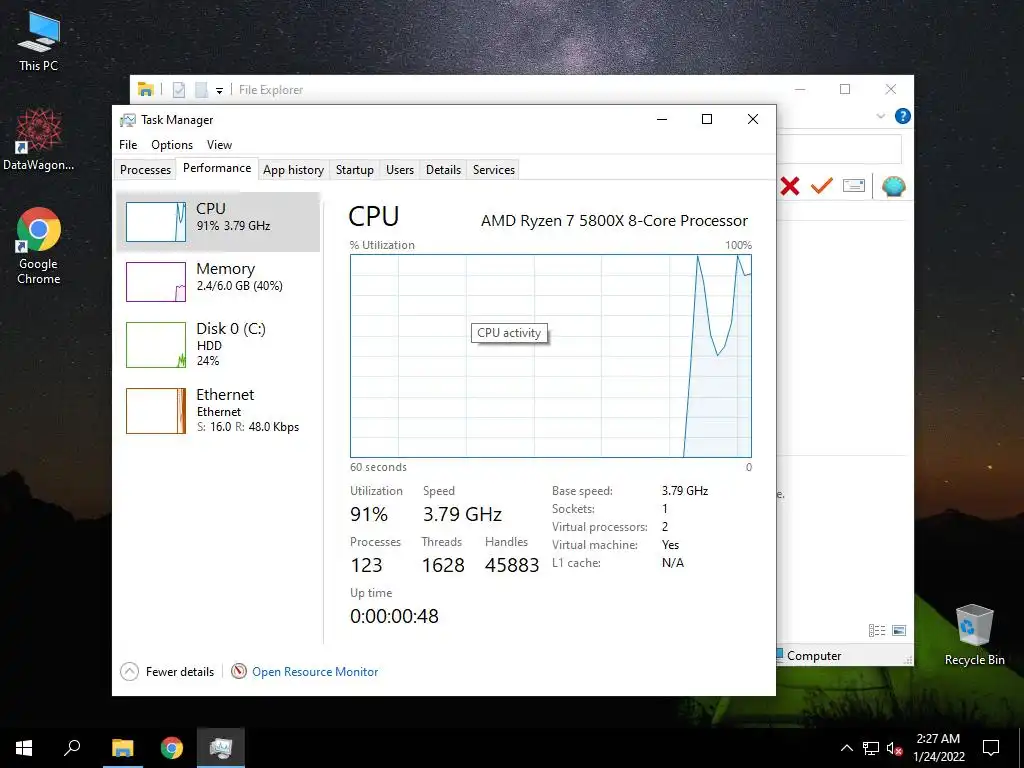Open the DataWagon desktop shortcut
Viewport: 1024px width, 768px height.
[39, 139]
